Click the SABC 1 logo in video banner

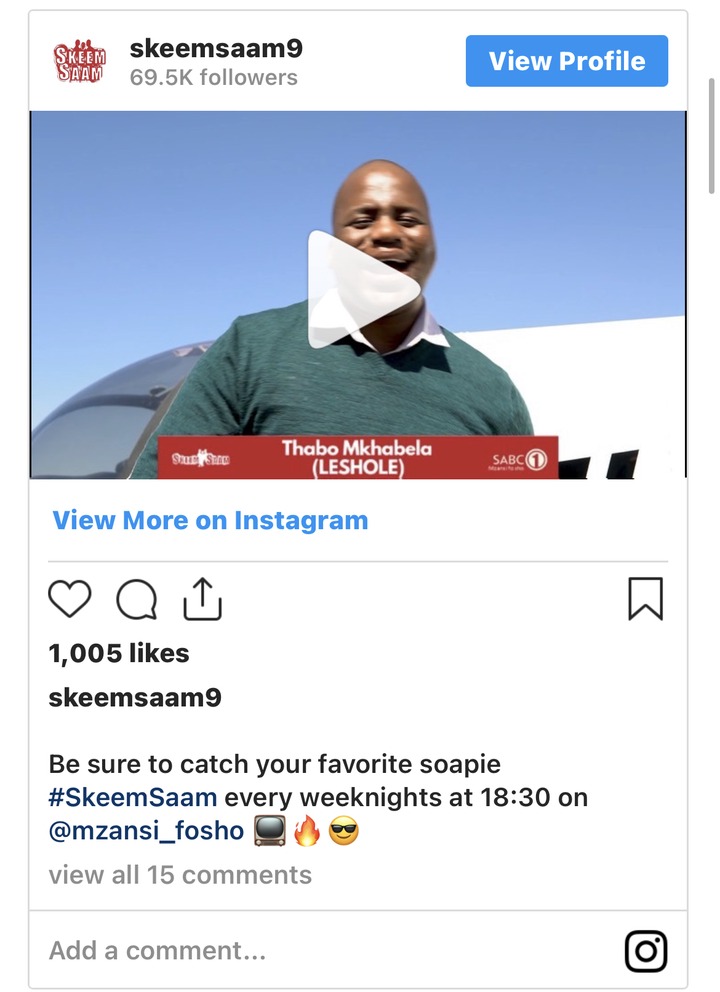pyautogui.click(x=518, y=460)
